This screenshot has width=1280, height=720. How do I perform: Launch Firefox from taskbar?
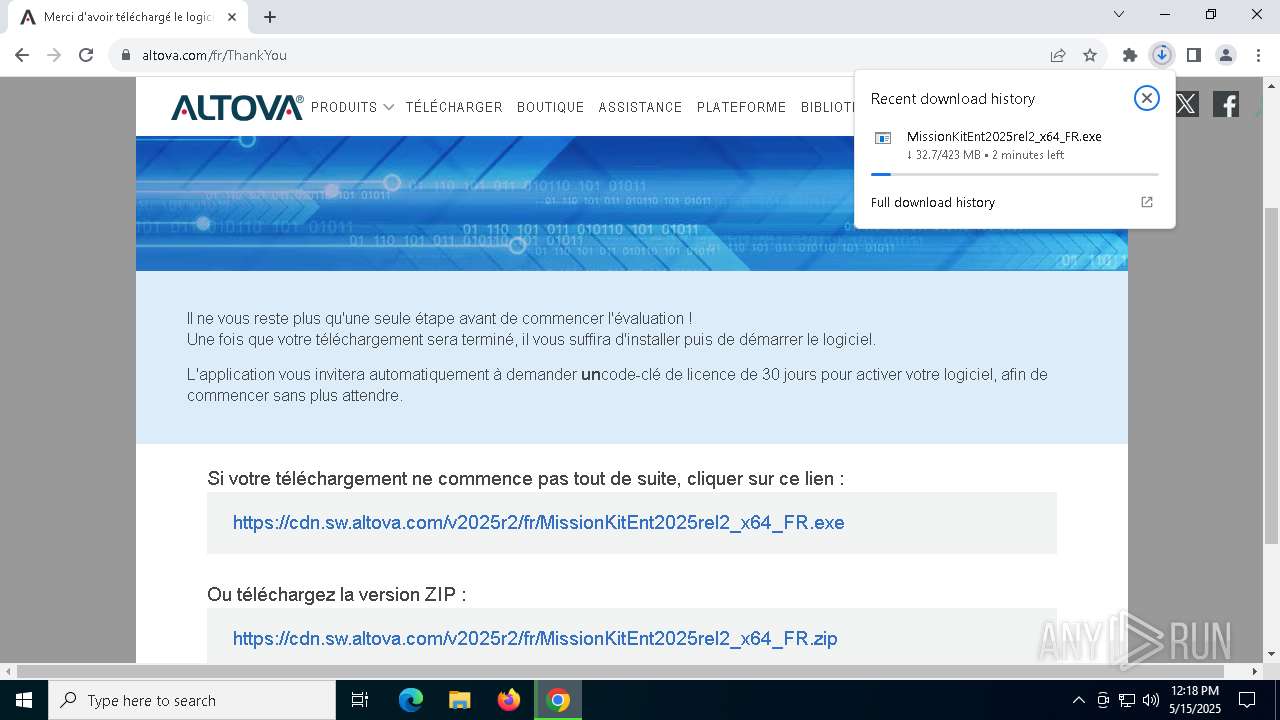[509, 700]
